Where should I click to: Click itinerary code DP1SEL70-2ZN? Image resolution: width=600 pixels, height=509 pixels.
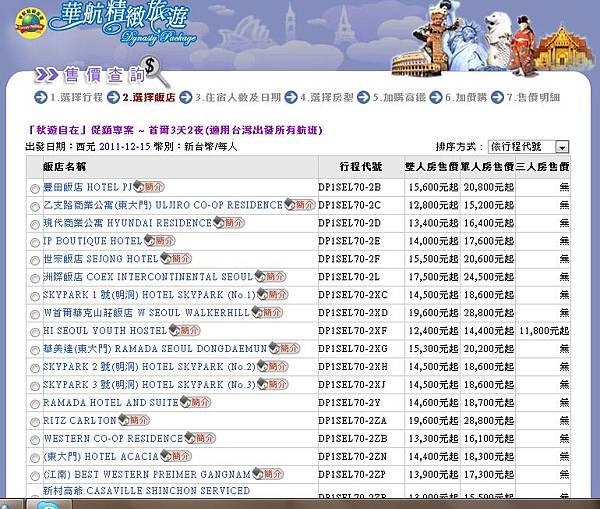tap(352, 456)
